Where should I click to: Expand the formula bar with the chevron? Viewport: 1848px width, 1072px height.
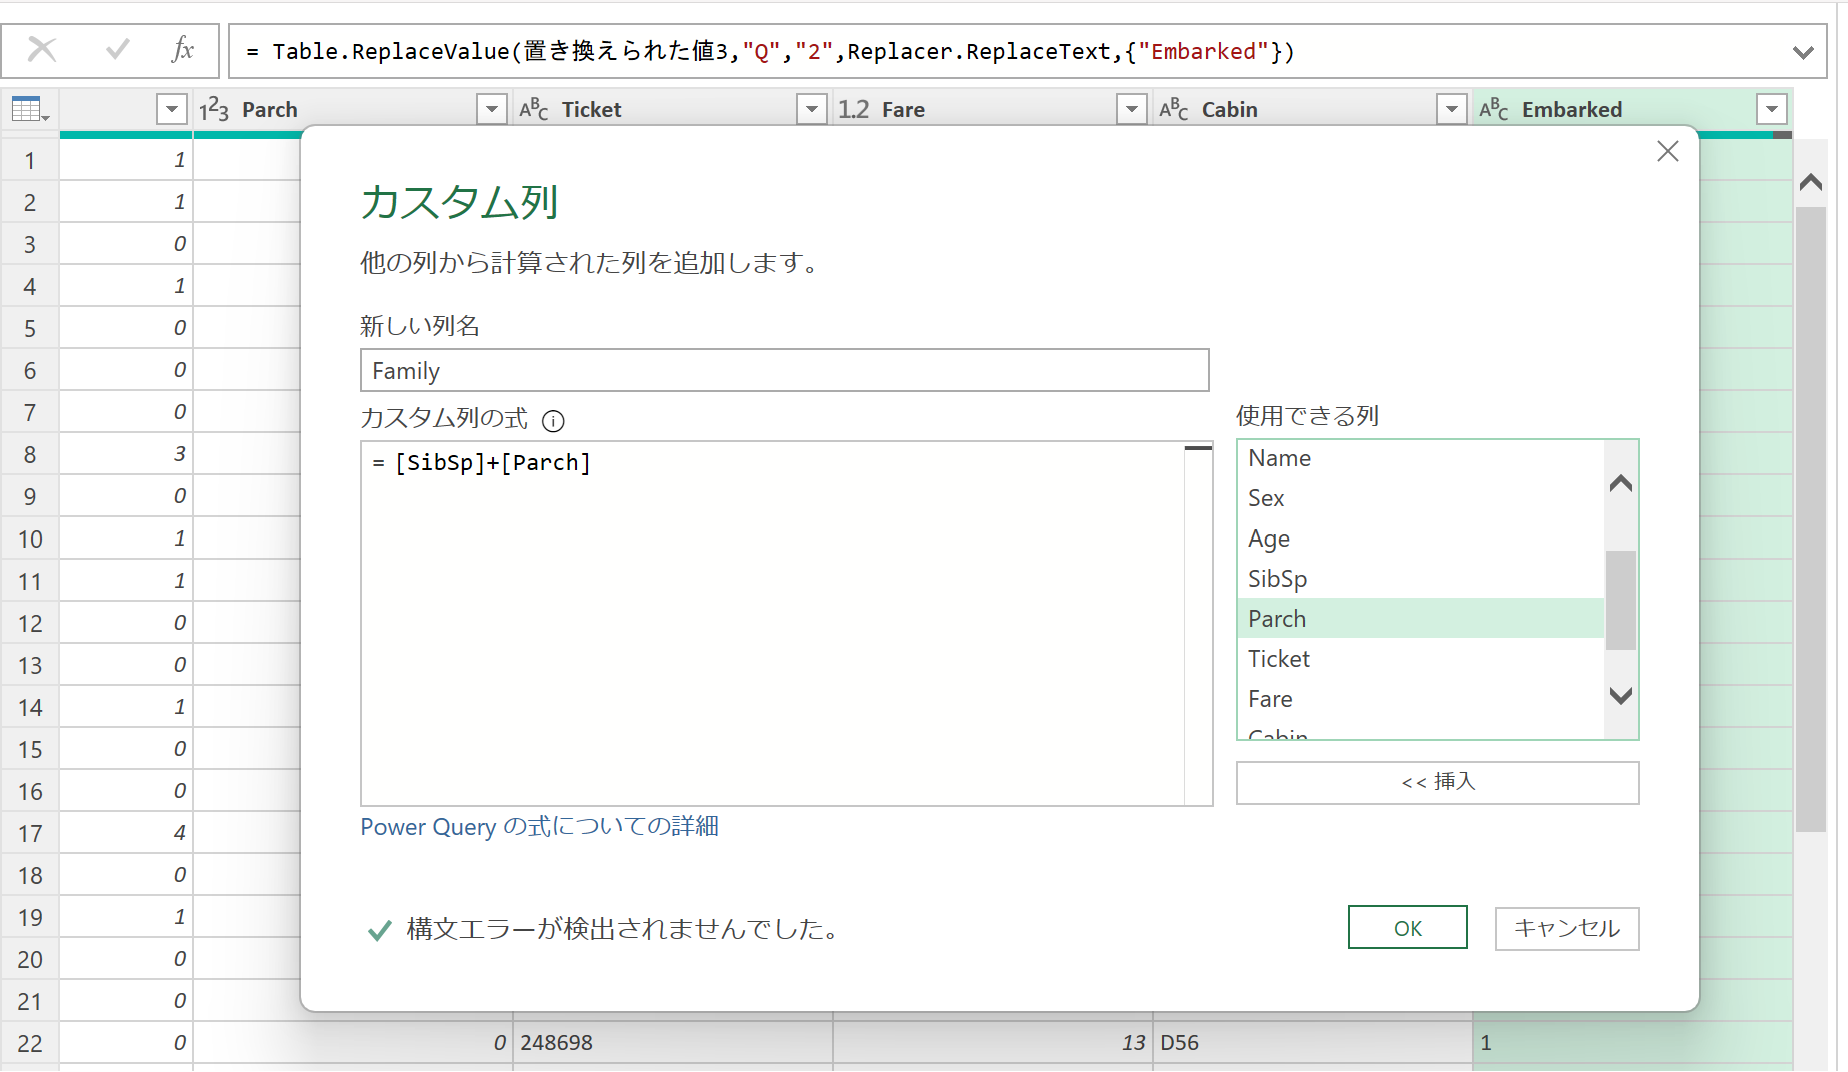pyautogui.click(x=1803, y=52)
